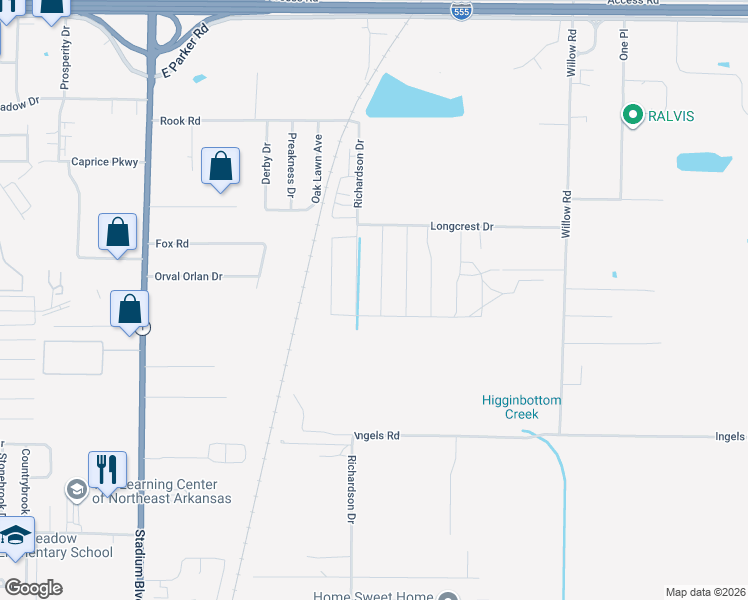
Task: Open the shopping marker below Orval Orlan Dr
Action: pyautogui.click(x=129, y=310)
